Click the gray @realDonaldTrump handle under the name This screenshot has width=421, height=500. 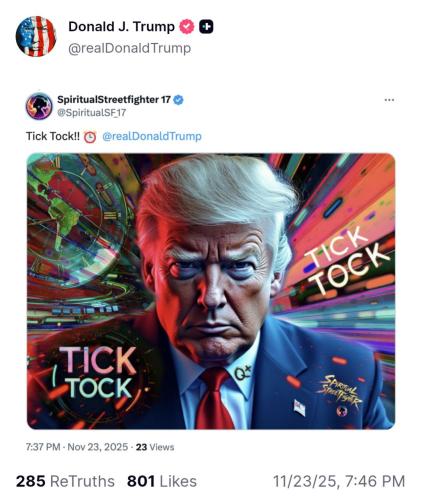(130, 48)
